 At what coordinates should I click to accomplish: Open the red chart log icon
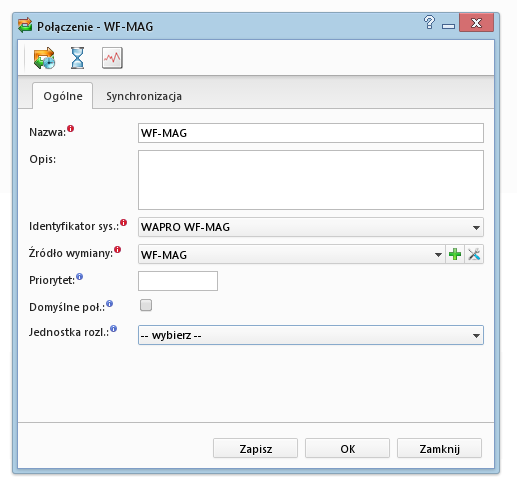112,58
